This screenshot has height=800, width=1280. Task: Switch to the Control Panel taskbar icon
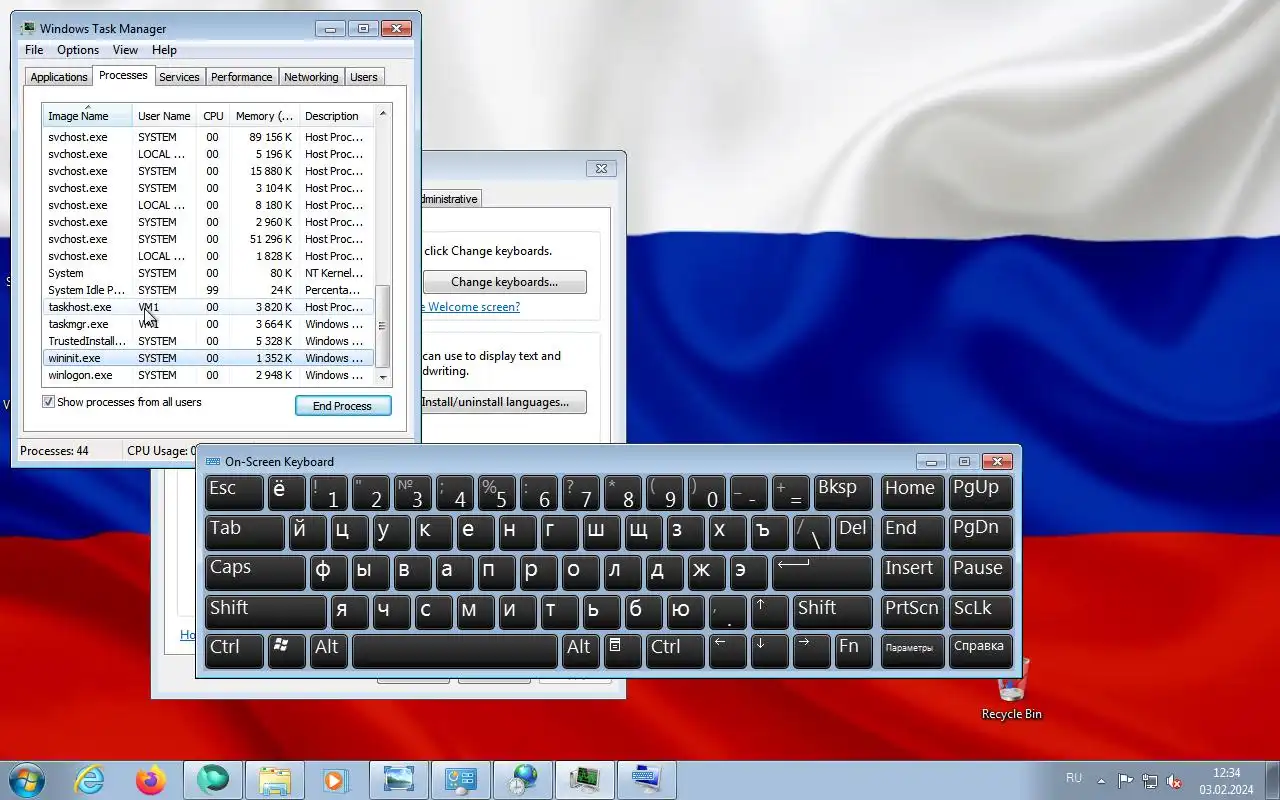pyautogui.click(x=460, y=780)
